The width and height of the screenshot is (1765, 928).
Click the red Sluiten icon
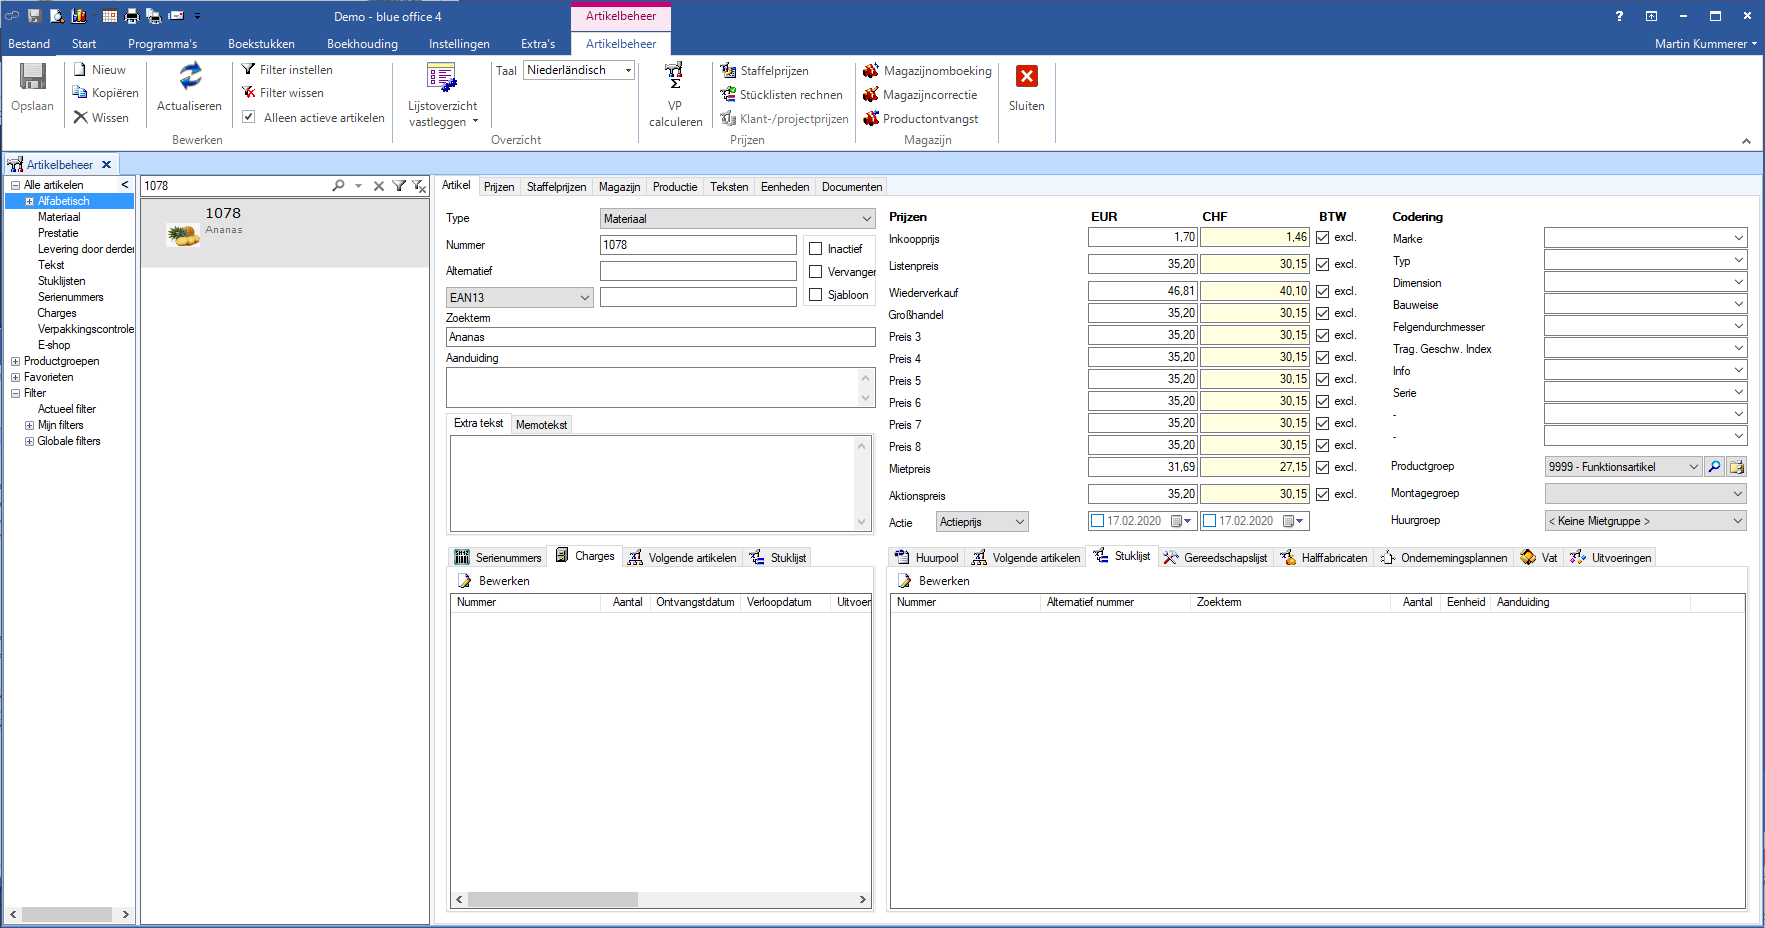1026,77
